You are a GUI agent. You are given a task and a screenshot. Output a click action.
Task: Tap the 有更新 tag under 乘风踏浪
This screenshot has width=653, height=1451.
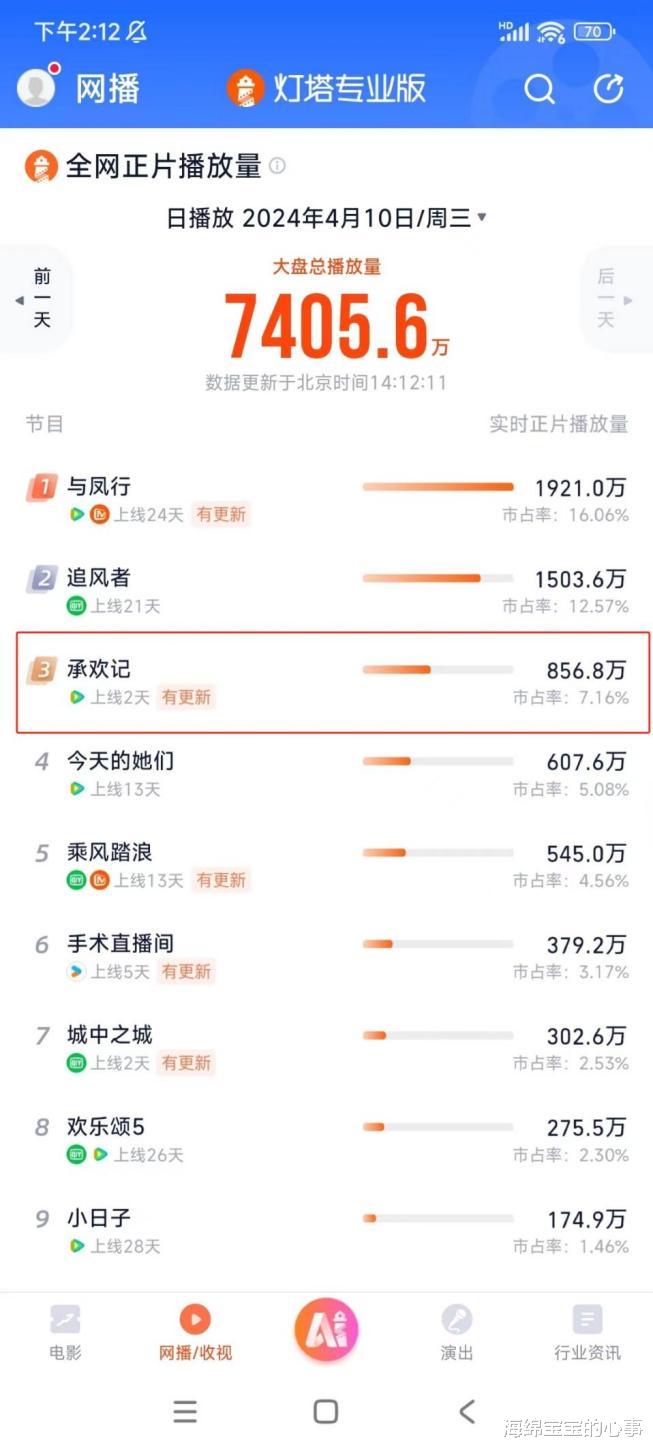click(221, 880)
